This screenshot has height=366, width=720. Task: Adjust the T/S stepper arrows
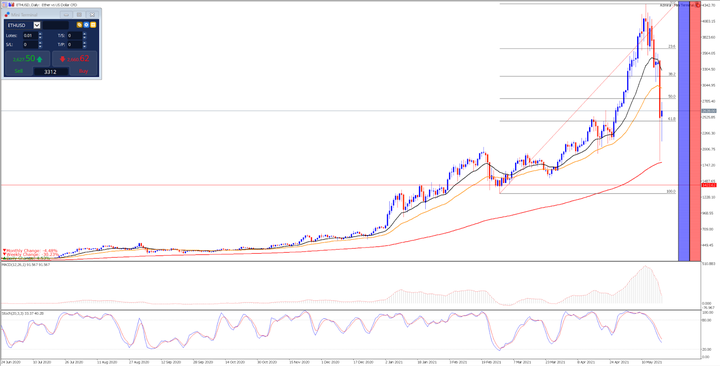[x=84, y=35]
